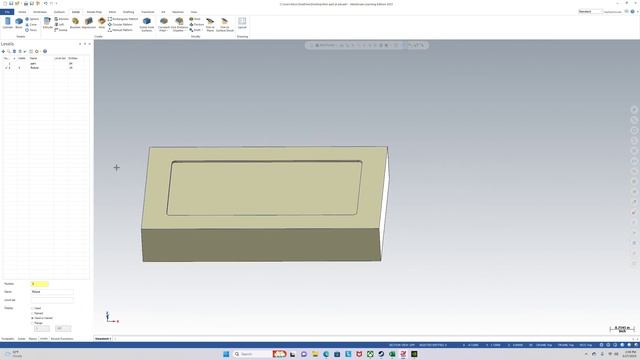
Task: Open the File menu
Action: (x=7, y=12)
